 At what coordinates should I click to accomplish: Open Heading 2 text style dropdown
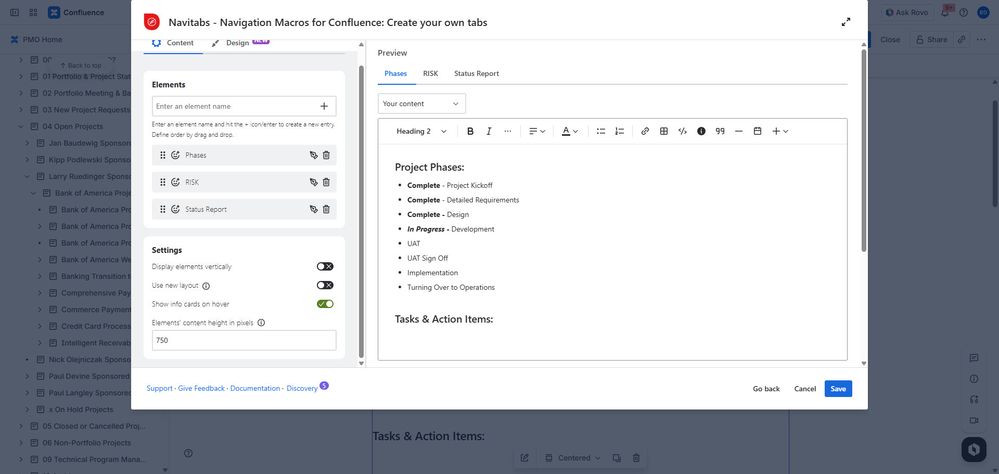tap(422, 131)
